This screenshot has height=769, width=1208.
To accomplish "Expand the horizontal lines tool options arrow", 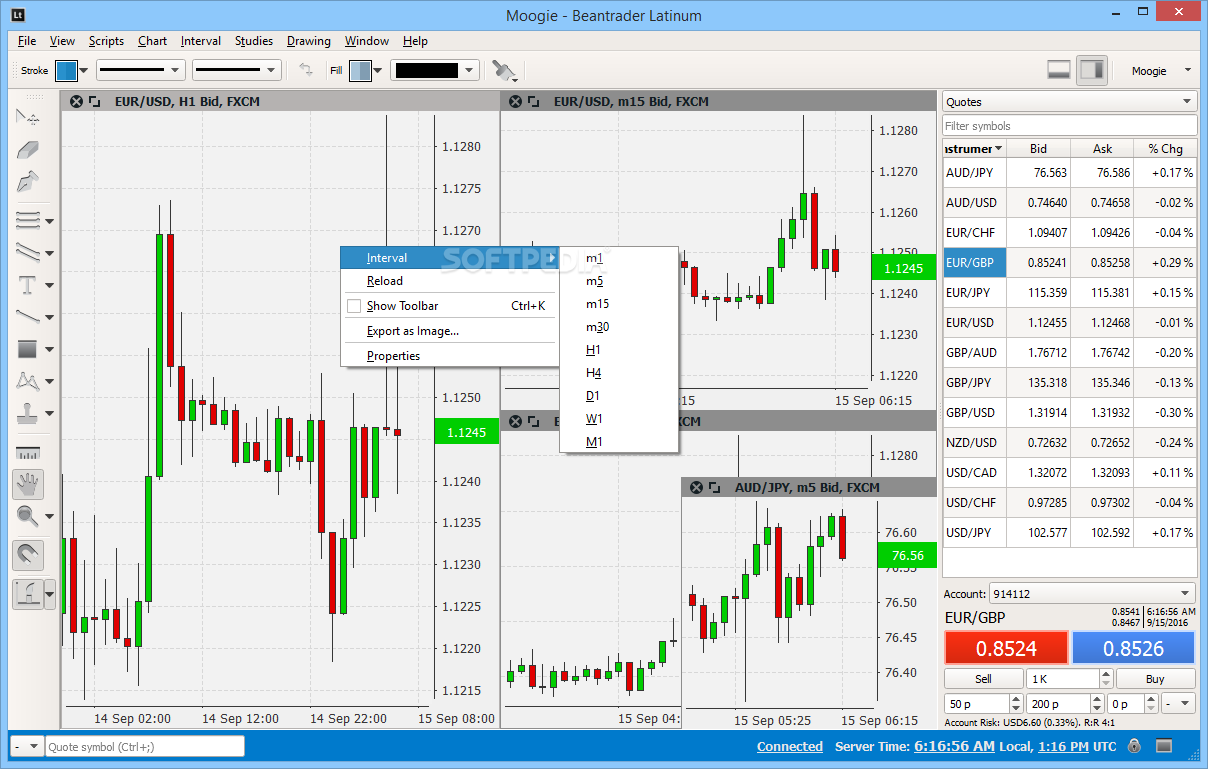I will point(49,221).
